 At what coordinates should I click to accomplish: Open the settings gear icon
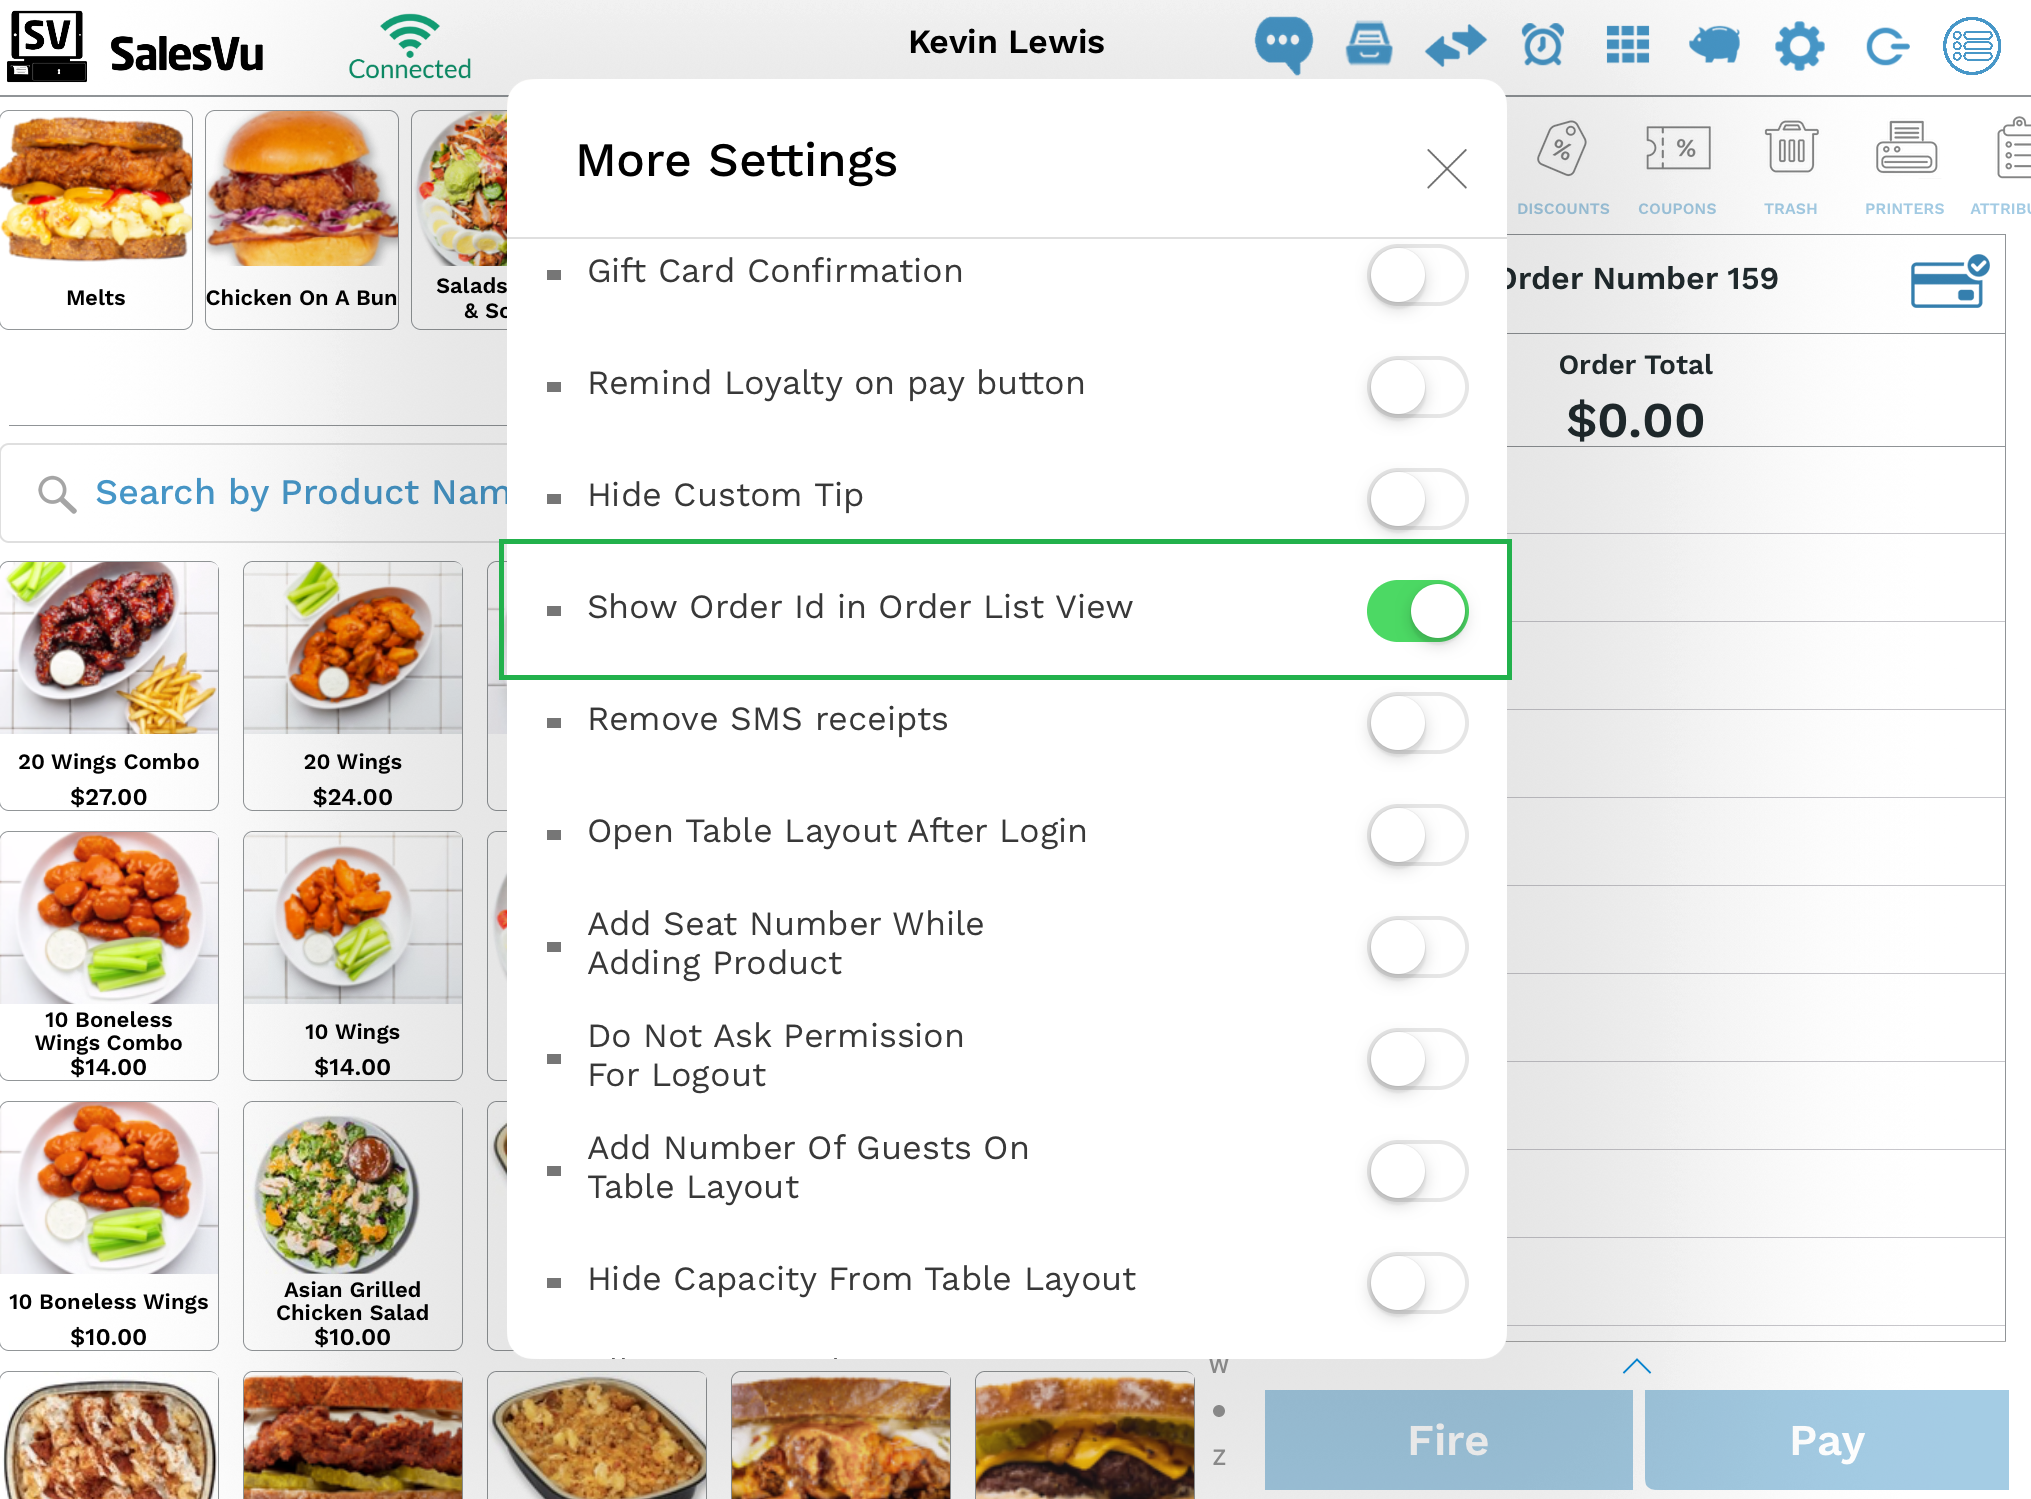1799,46
